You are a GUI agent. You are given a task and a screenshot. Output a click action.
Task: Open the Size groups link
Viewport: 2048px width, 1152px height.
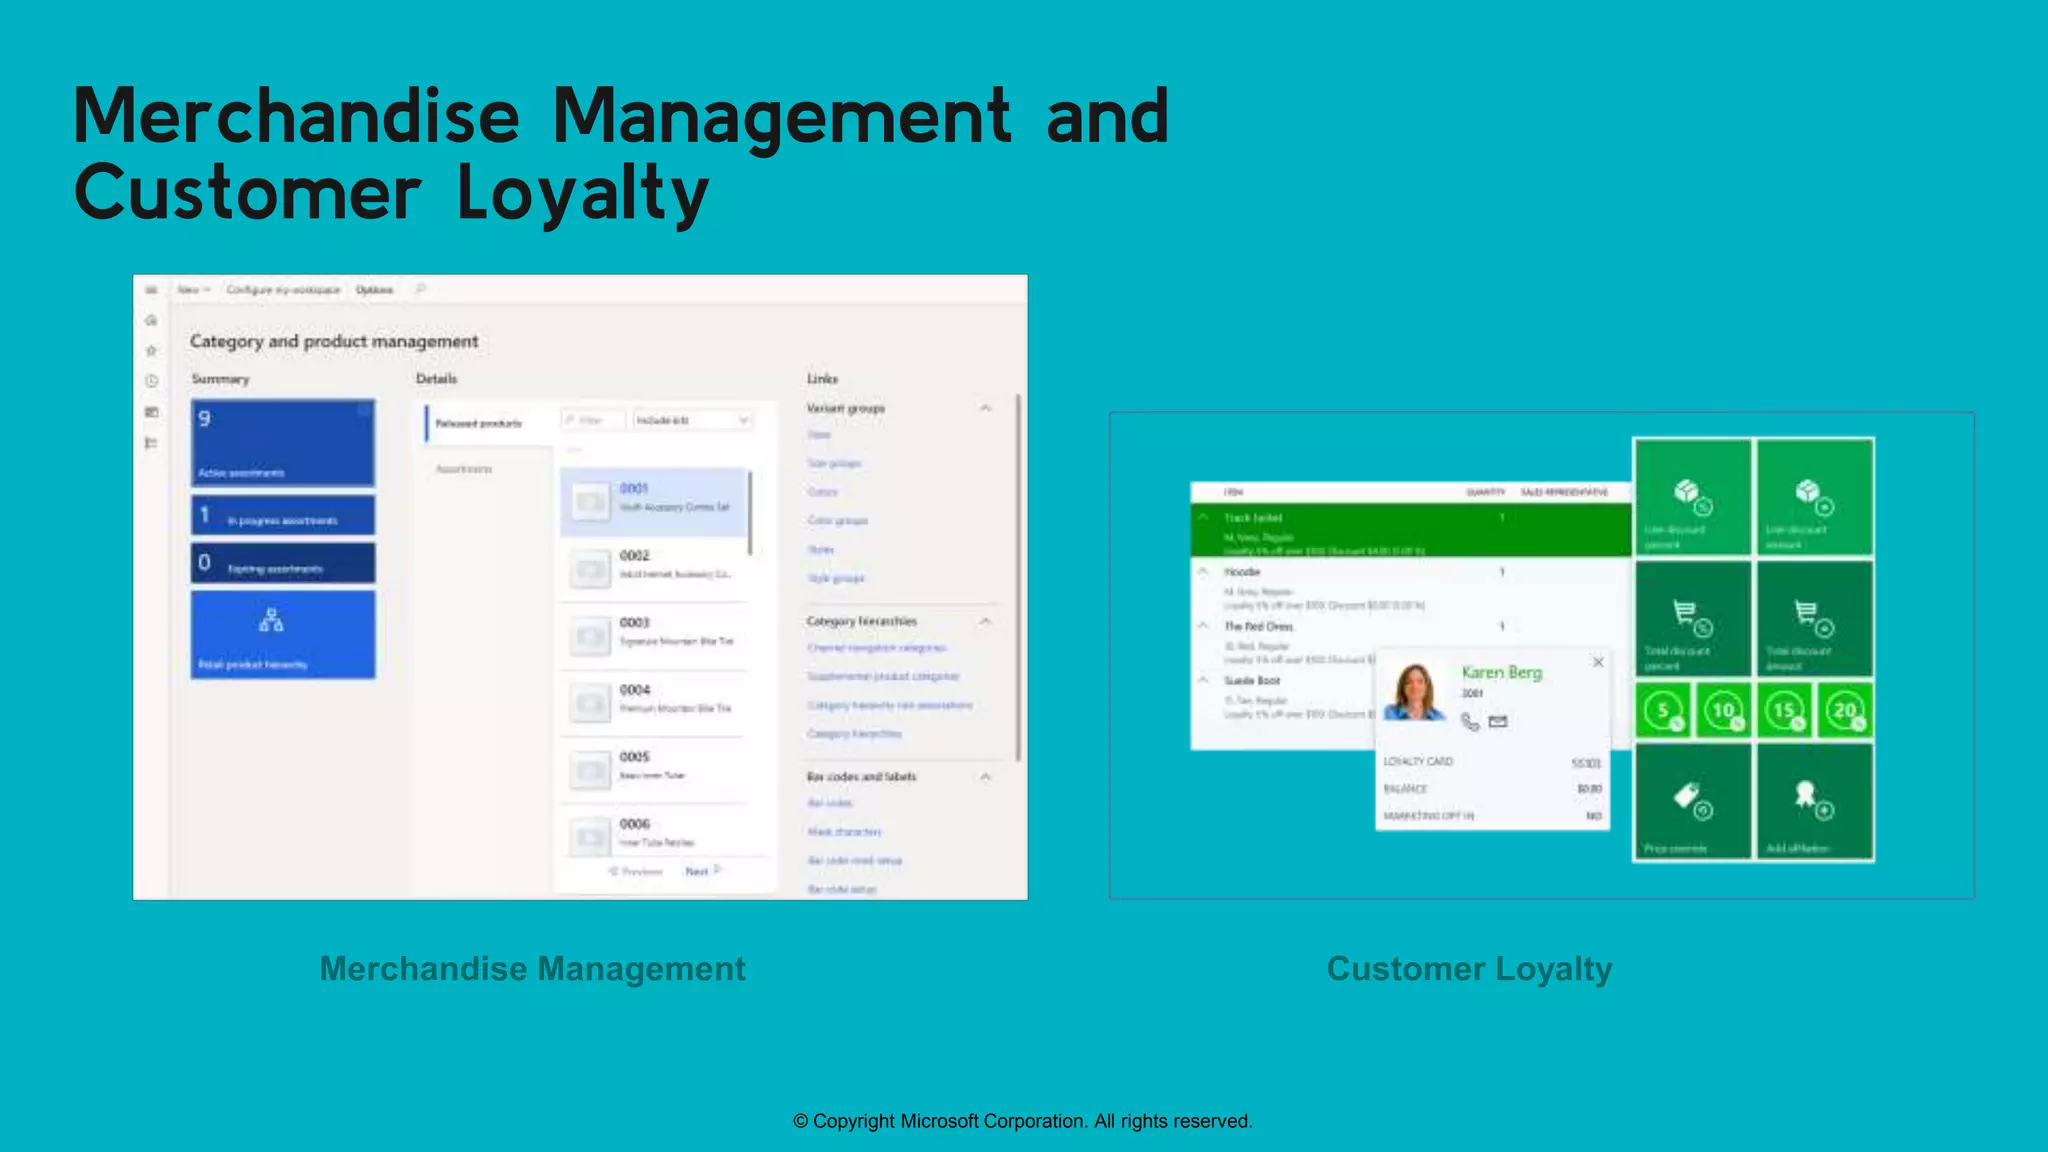point(834,463)
